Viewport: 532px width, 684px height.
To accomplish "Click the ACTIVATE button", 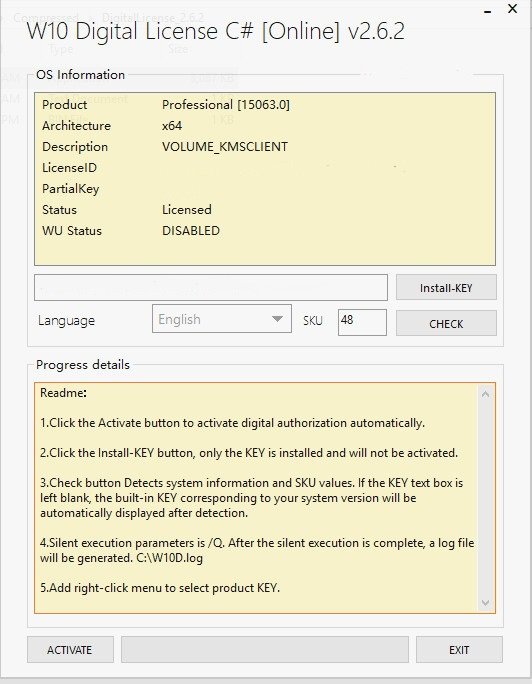I will [x=70, y=650].
